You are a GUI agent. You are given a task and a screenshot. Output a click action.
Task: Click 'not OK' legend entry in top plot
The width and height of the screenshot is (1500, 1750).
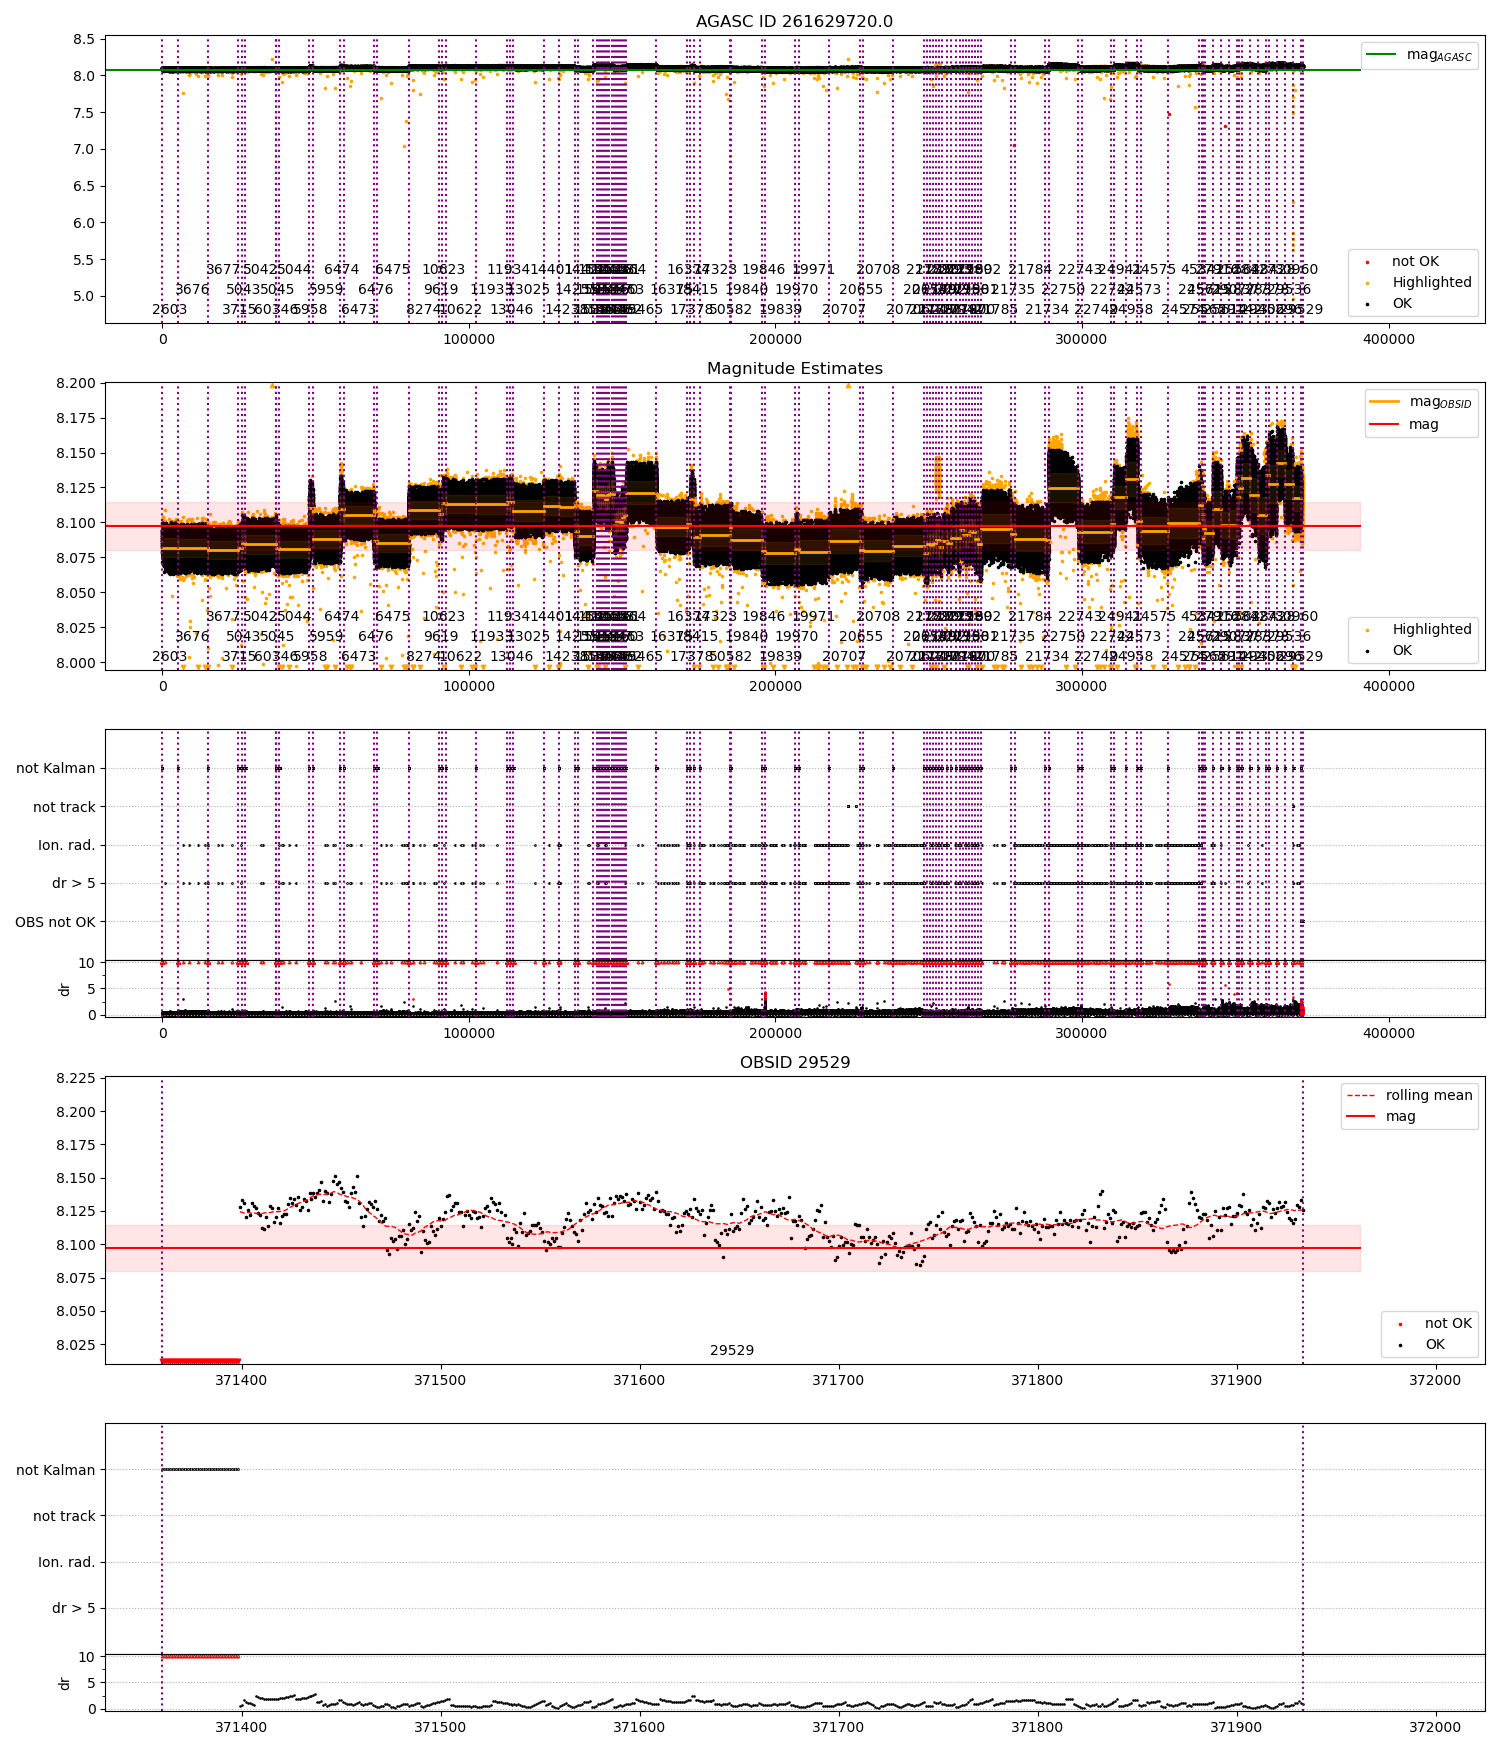click(x=1414, y=261)
